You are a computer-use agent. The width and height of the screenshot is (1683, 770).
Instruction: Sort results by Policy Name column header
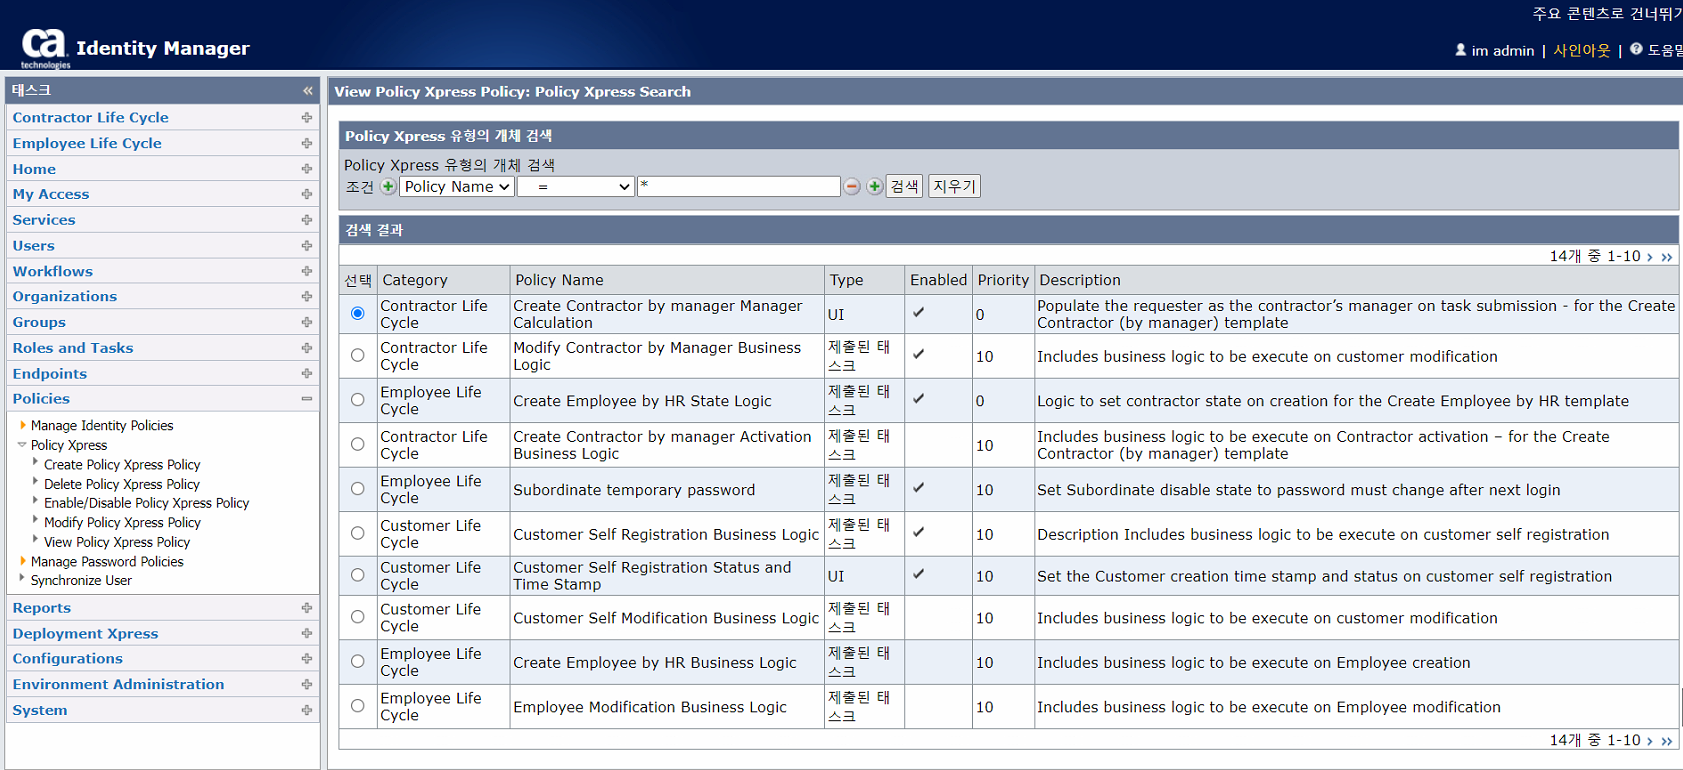[x=559, y=281]
